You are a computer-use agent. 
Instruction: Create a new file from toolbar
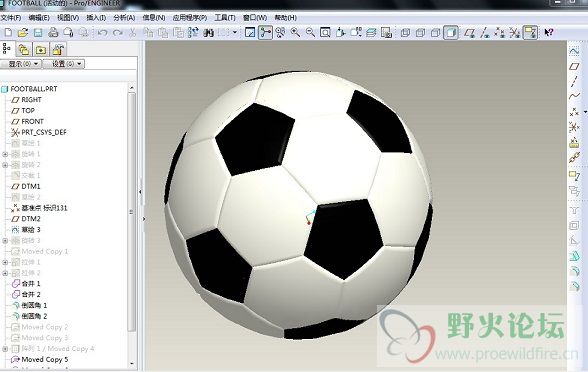(8, 33)
